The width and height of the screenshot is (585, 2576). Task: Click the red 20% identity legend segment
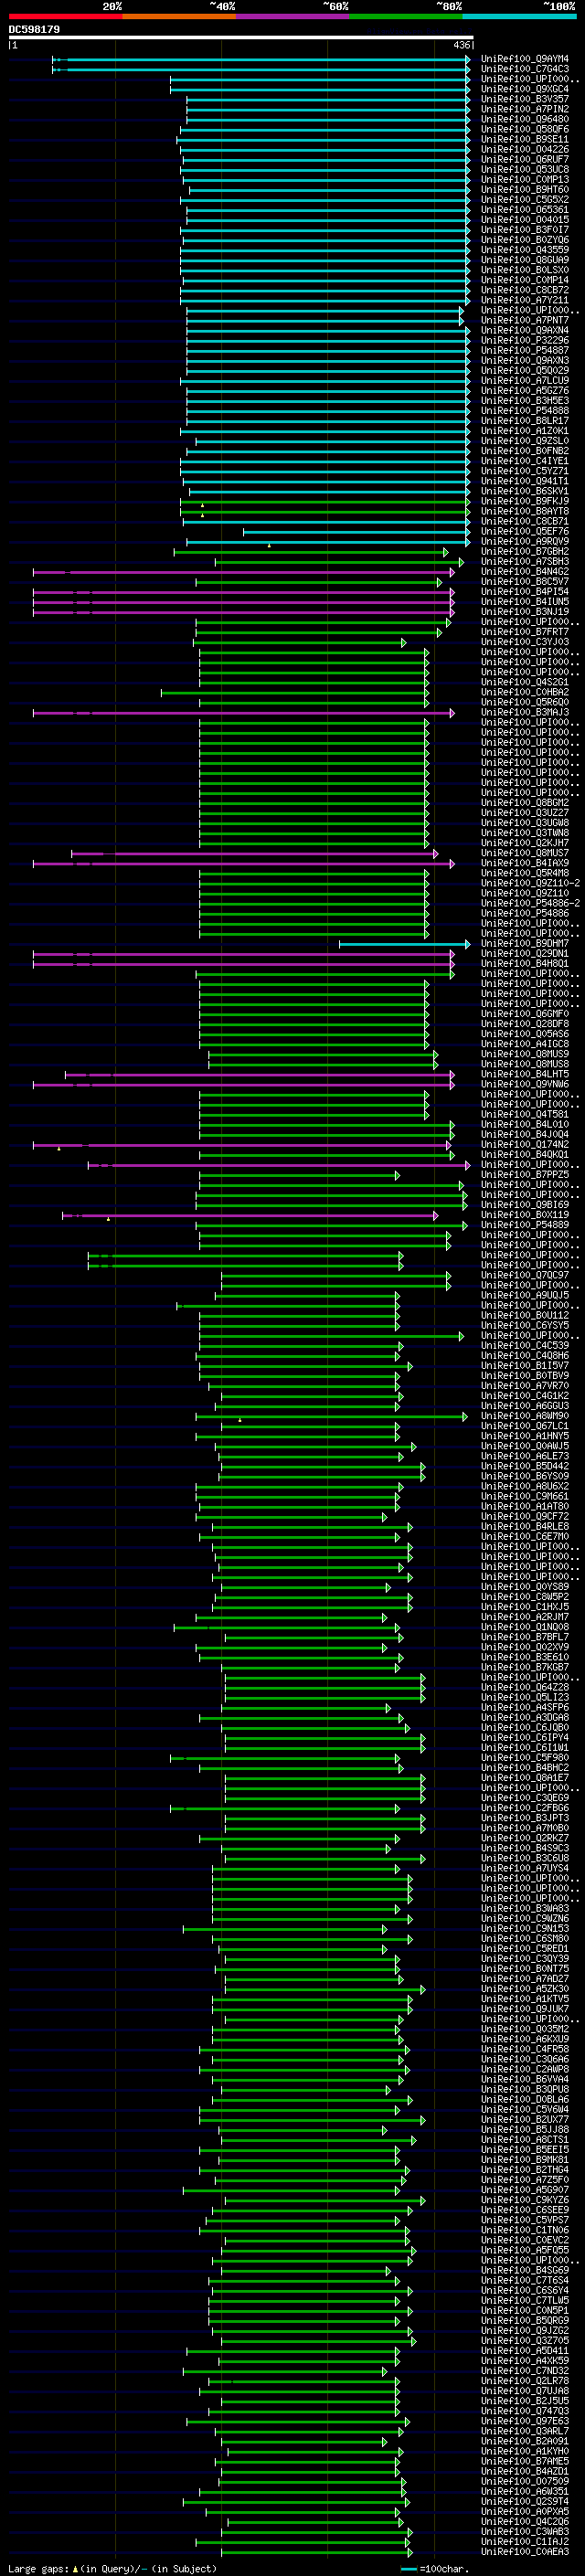(x=65, y=16)
